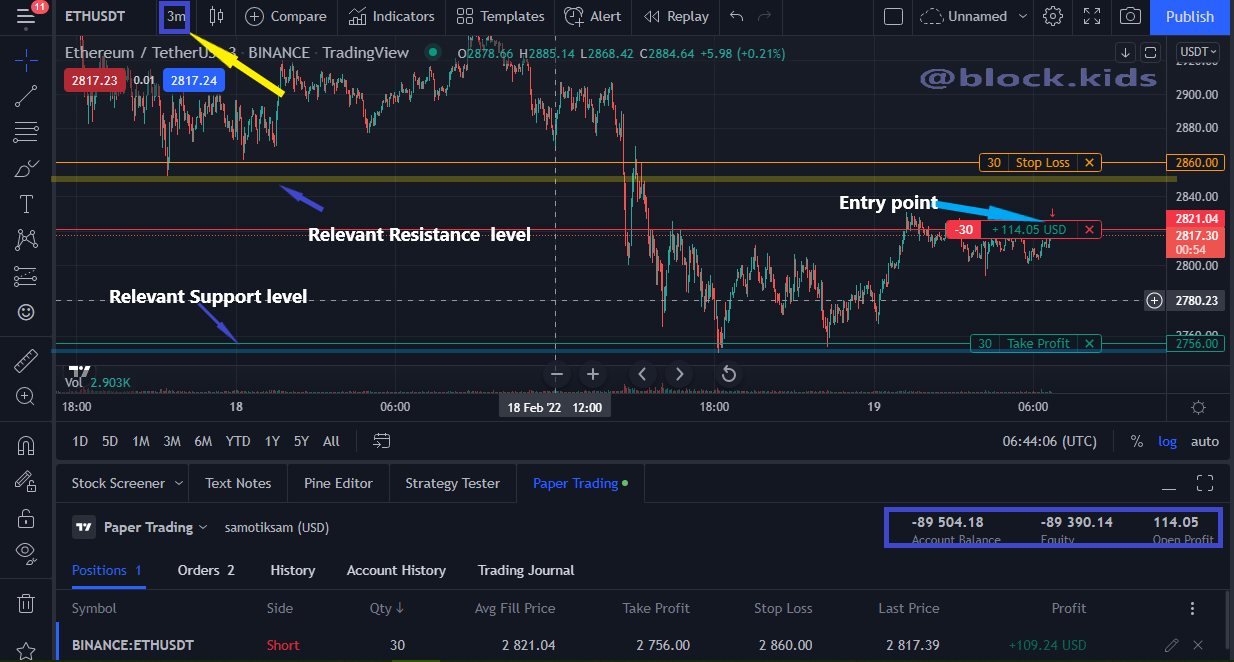The image size is (1234, 662).
Task: Open chart type candles selector
Action: tap(216, 16)
